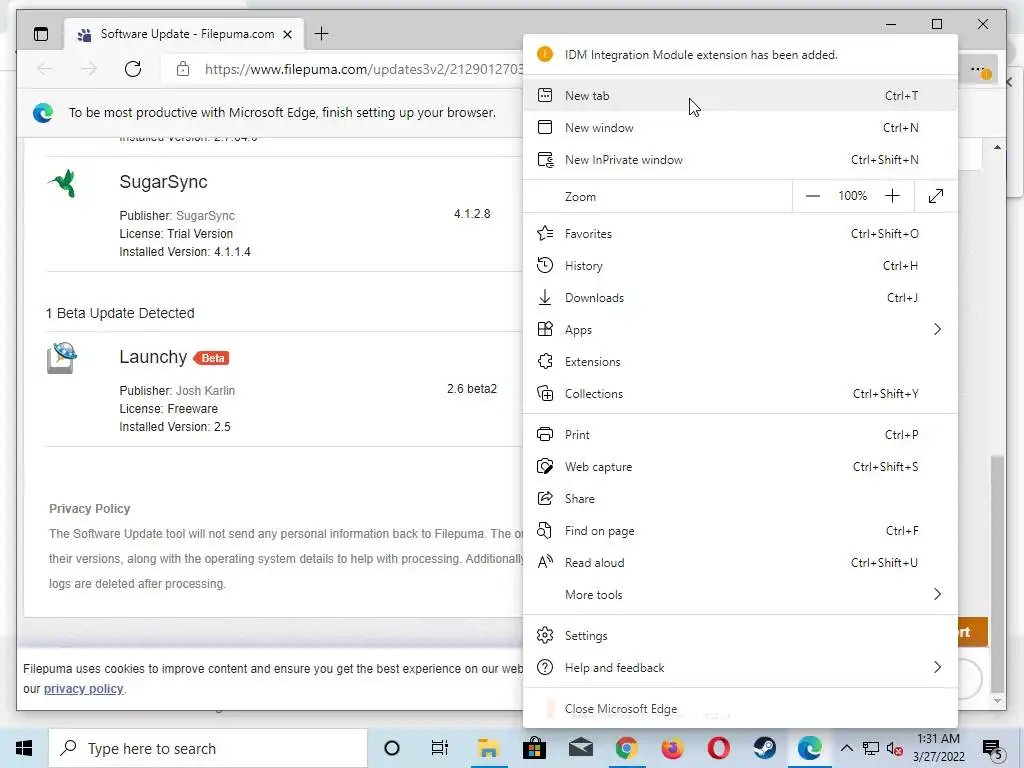Open Downloads from the menu
This screenshot has height=768, width=1024.
tap(741, 297)
